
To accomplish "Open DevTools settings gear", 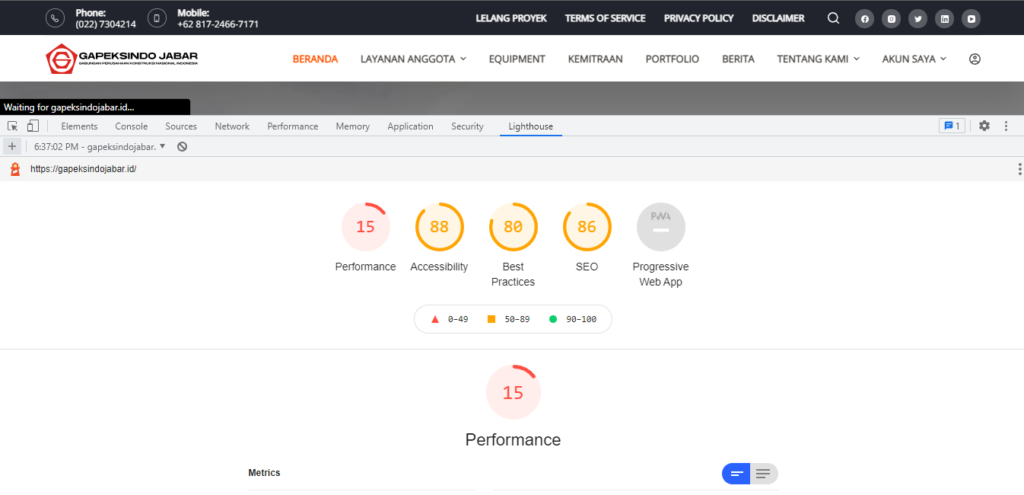I will [984, 126].
